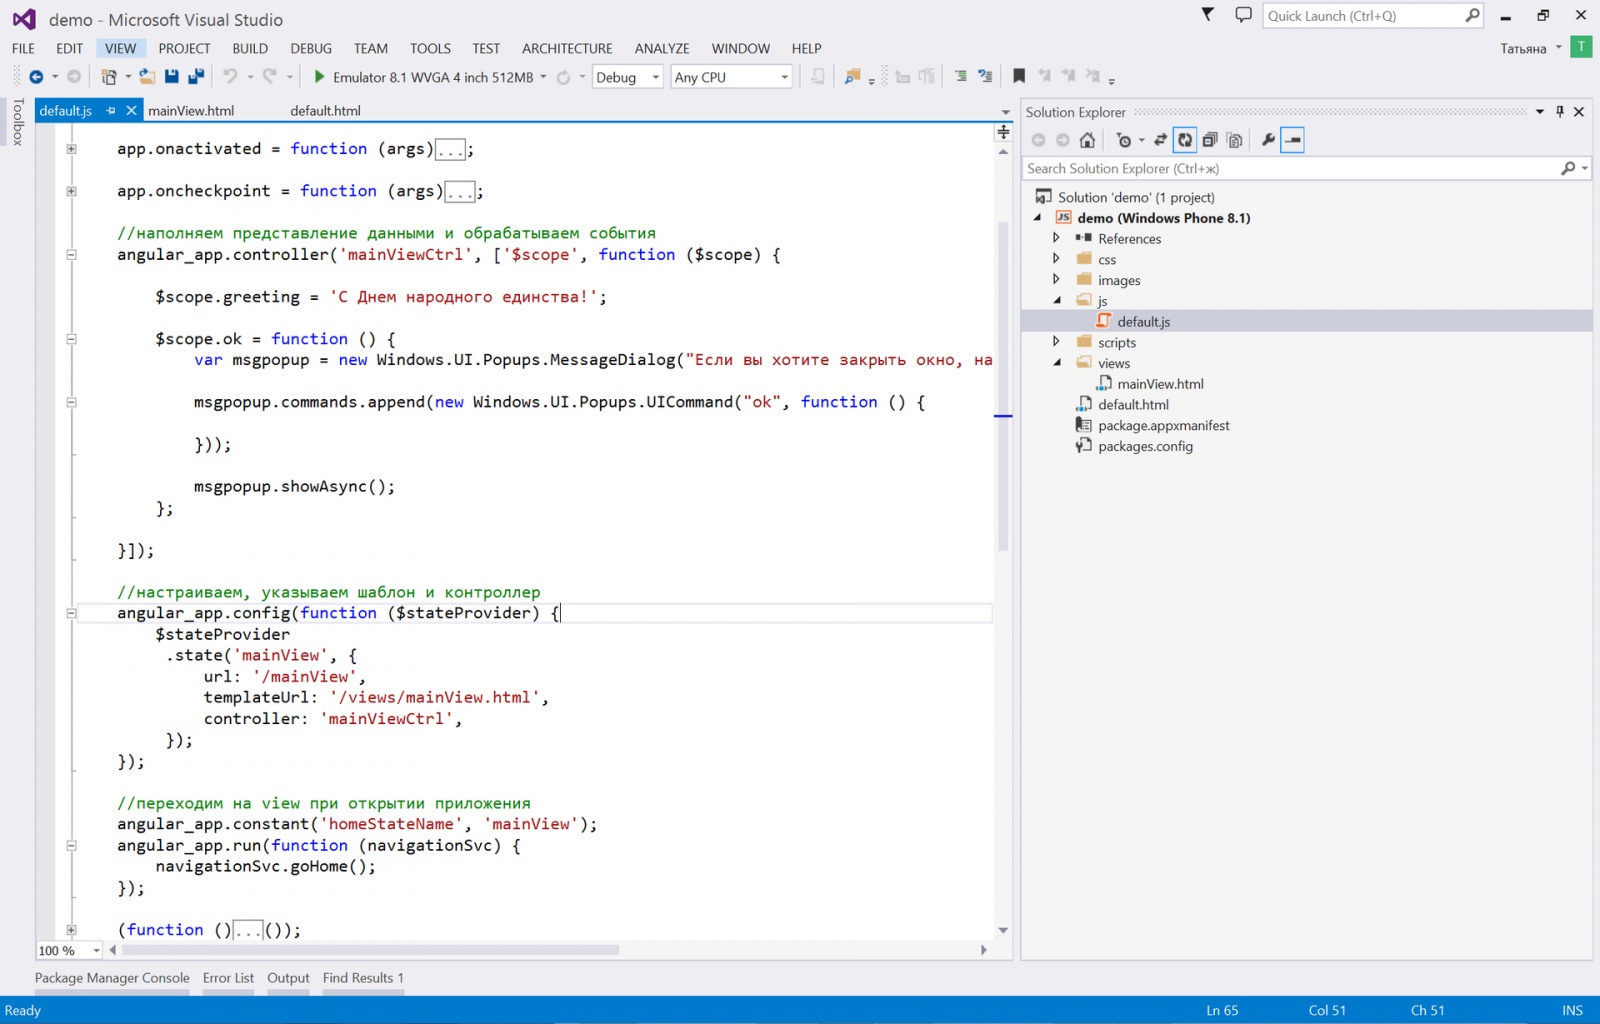Pin the default.js tab
Image resolution: width=1600 pixels, height=1024 pixels.
pos(111,111)
